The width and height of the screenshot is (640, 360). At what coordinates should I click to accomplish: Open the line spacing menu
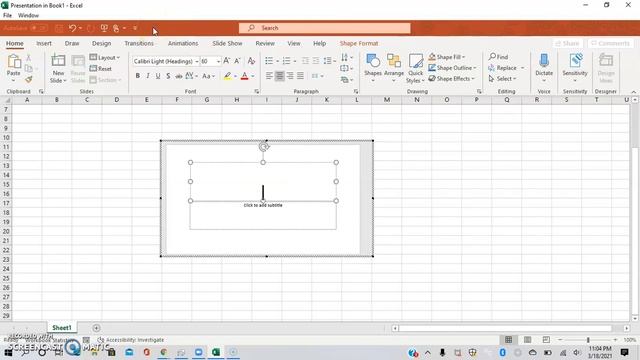(329, 61)
